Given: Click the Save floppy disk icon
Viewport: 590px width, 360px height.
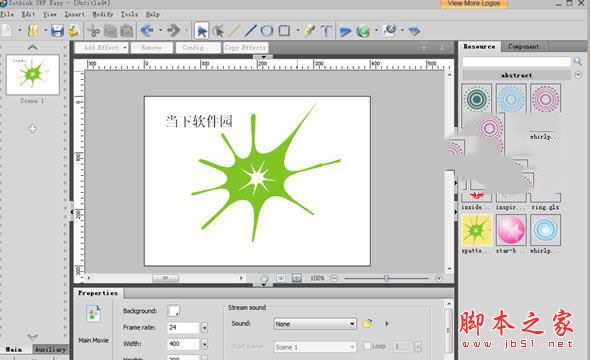Looking at the screenshot, I should [x=57, y=30].
